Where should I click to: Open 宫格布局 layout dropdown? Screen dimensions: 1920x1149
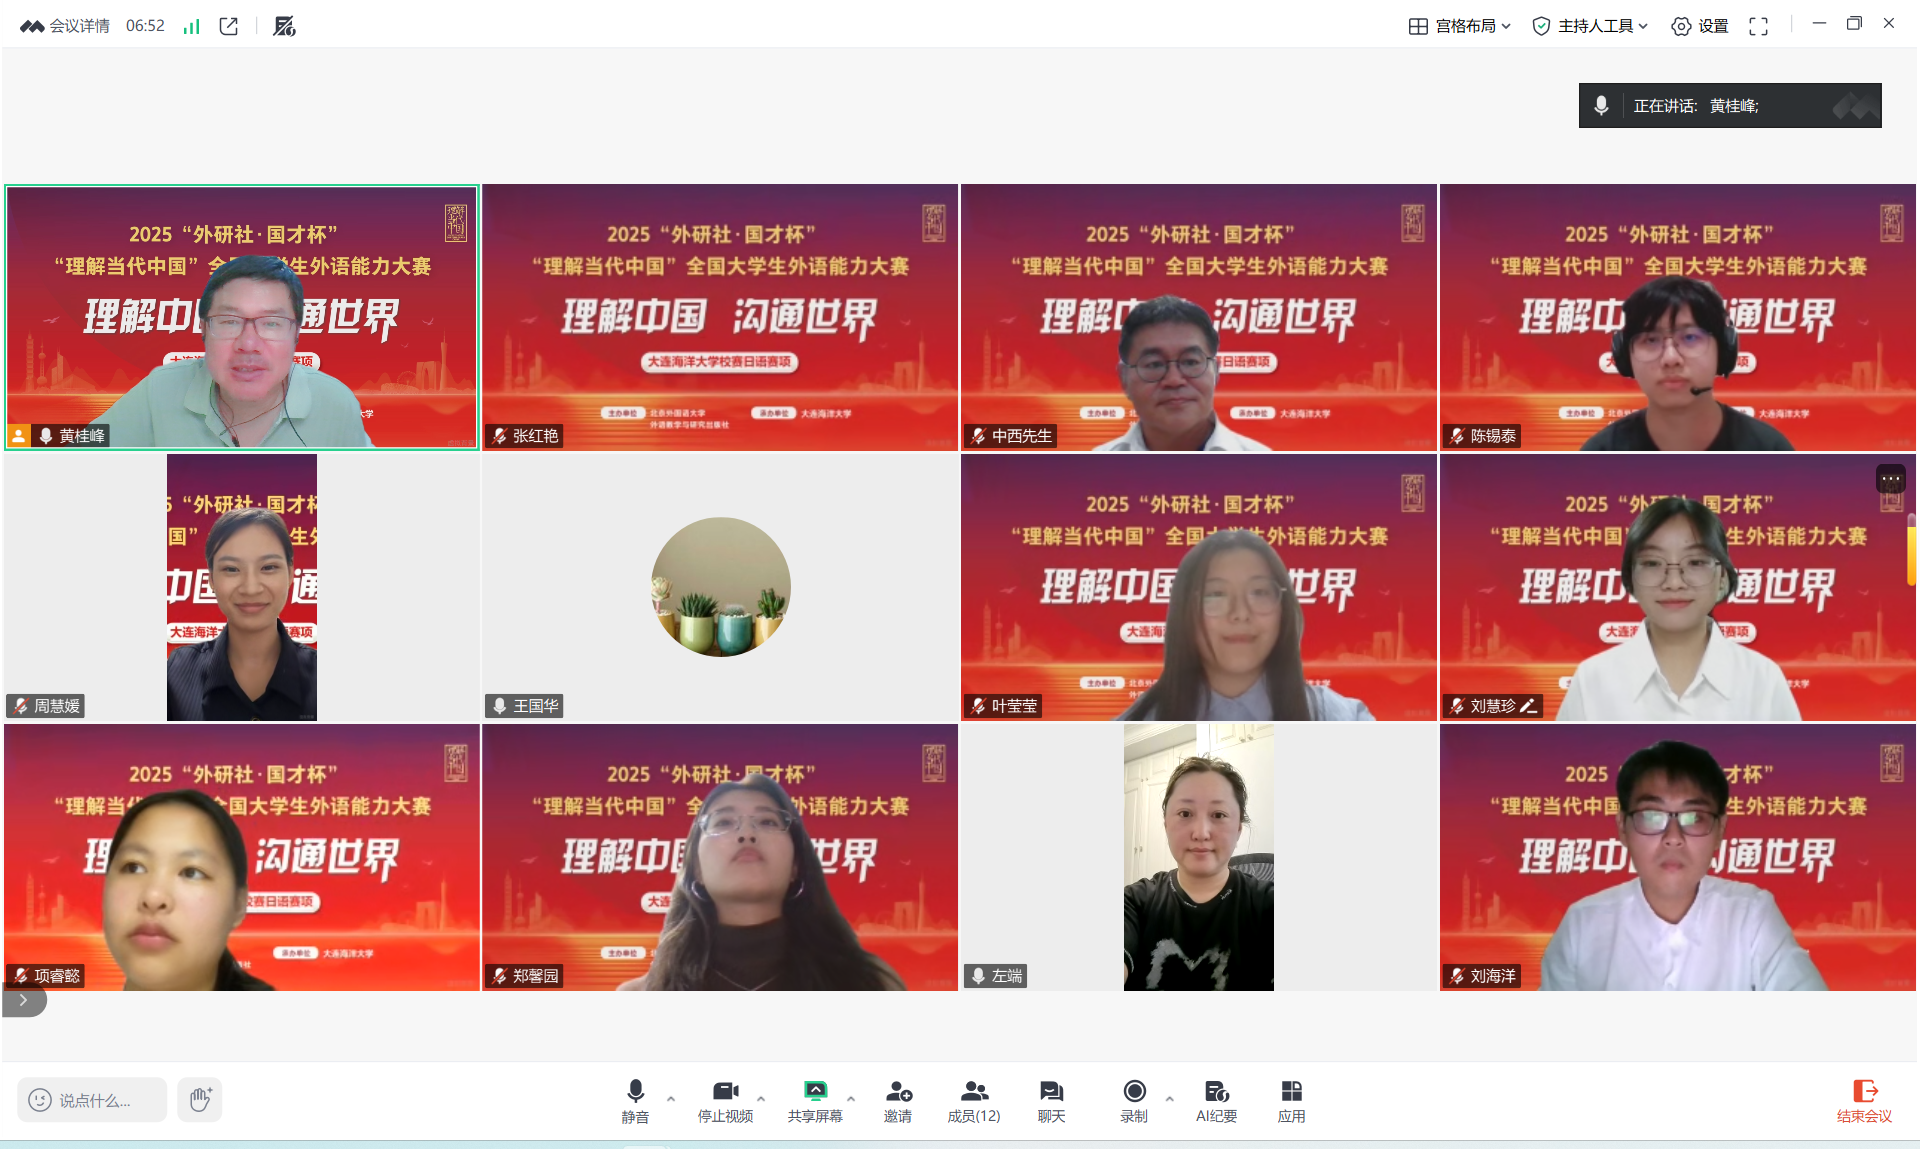(1460, 26)
